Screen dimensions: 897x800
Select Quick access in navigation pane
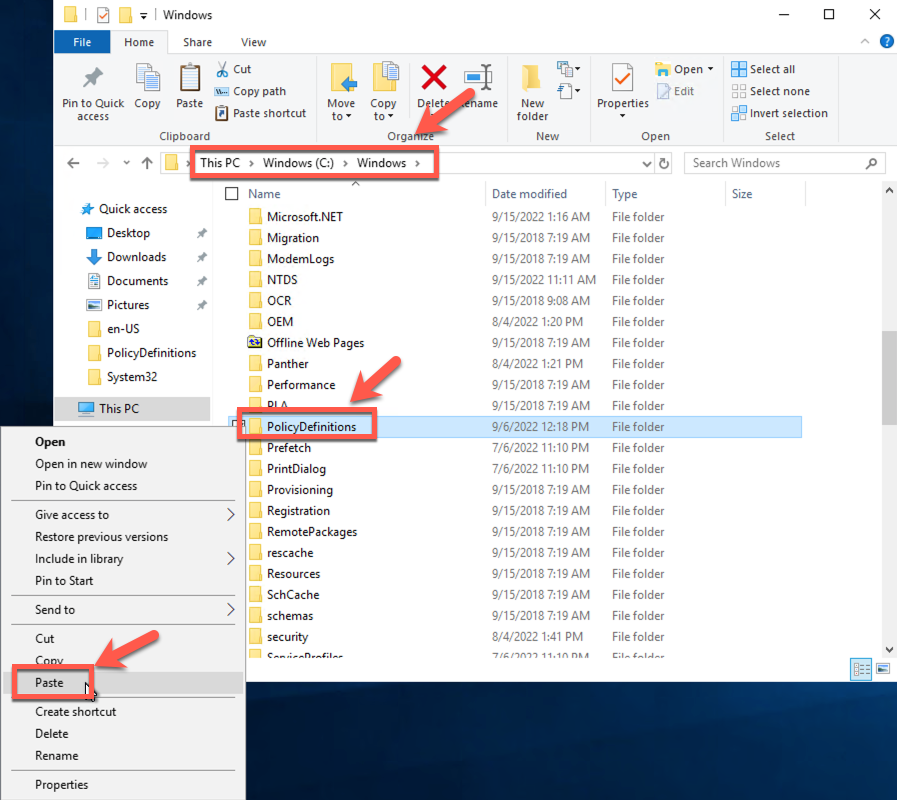coord(133,209)
